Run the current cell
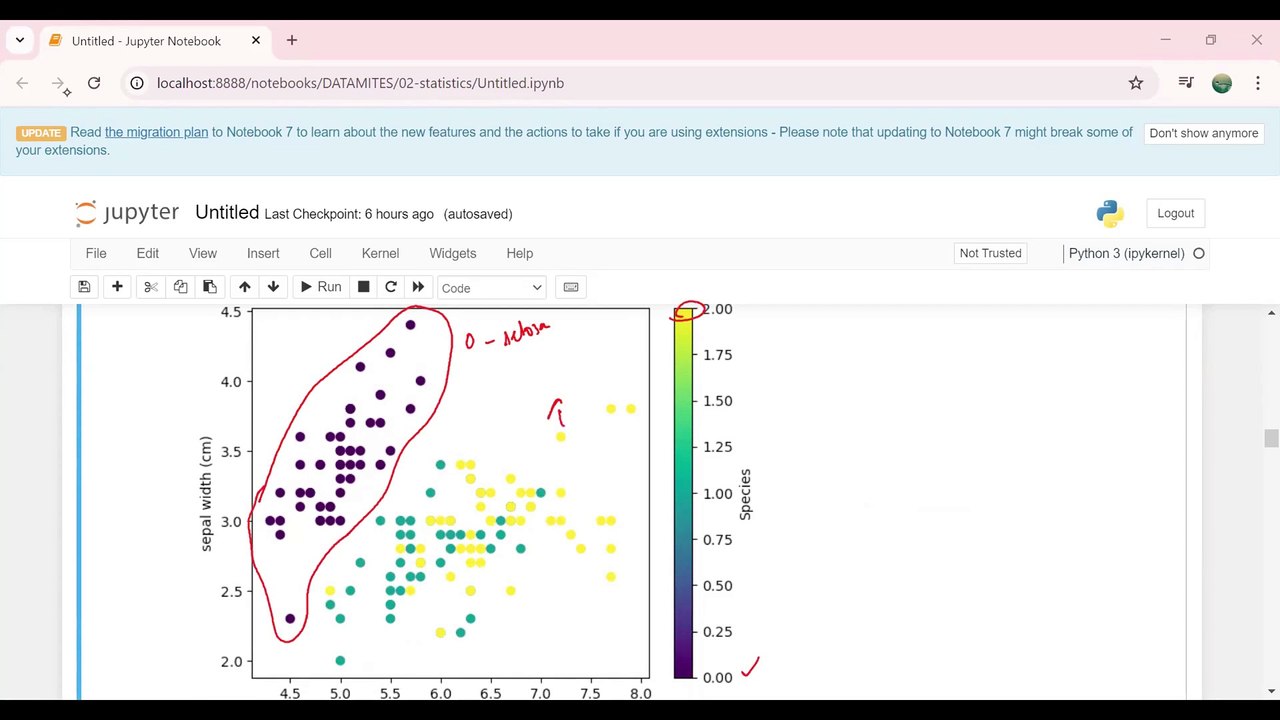This screenshot has width=1280, height=720. [321, 287]
